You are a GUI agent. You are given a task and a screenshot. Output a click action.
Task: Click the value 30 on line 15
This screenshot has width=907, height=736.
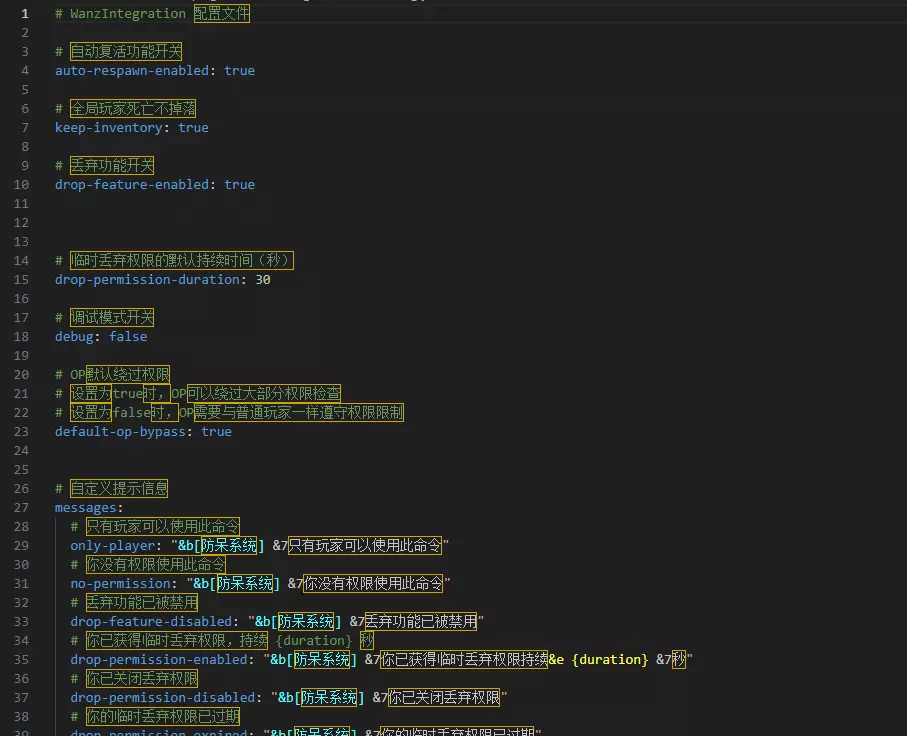tap(263, 279)
